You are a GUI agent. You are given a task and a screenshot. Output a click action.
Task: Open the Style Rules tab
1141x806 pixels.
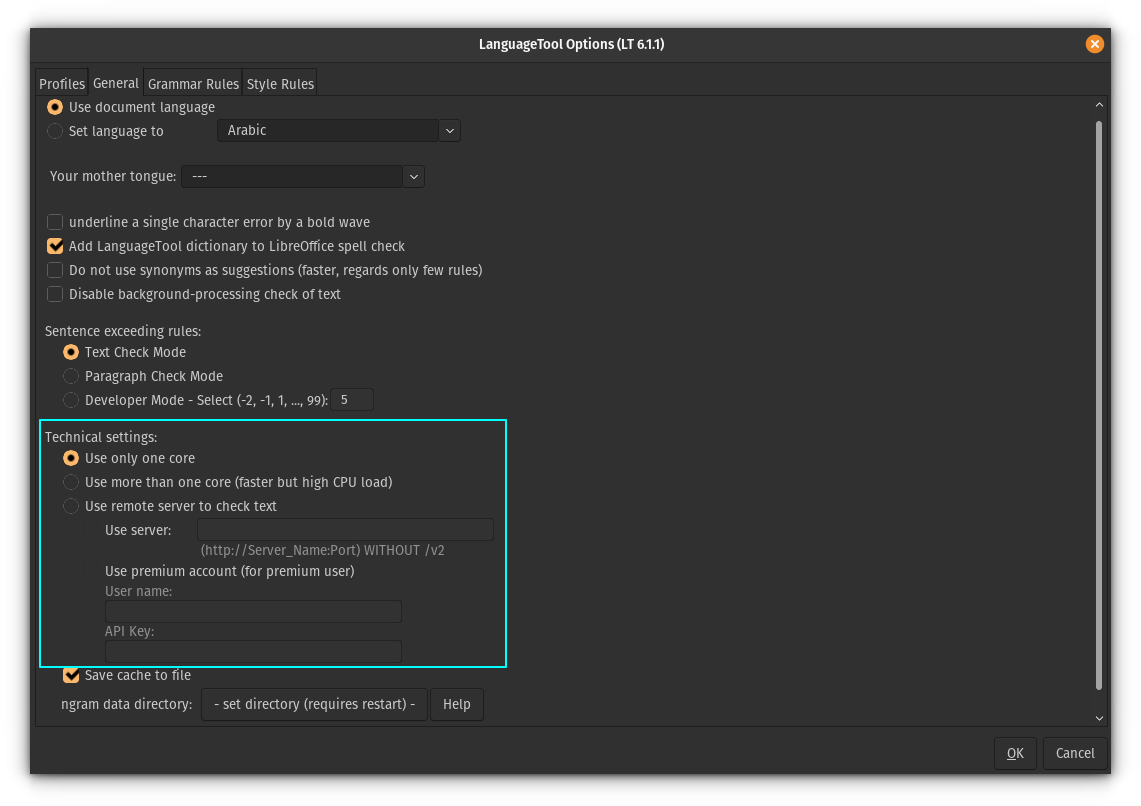[x=280, y=83]
